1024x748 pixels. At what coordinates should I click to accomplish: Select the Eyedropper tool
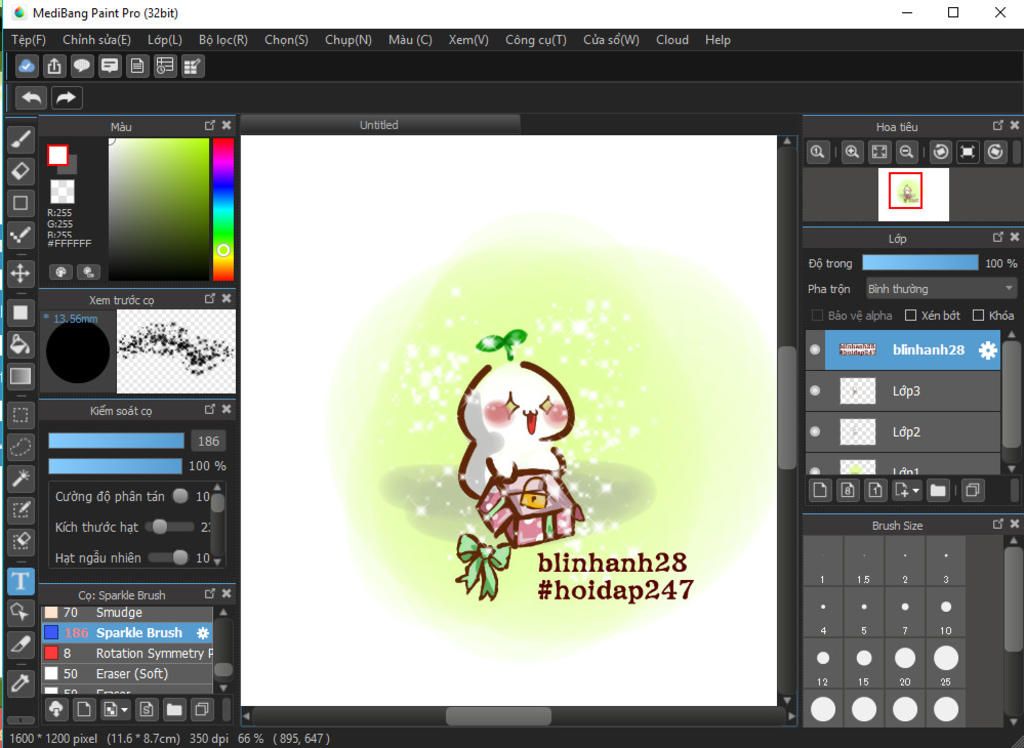pyautogui.click(x=20, y=683)
